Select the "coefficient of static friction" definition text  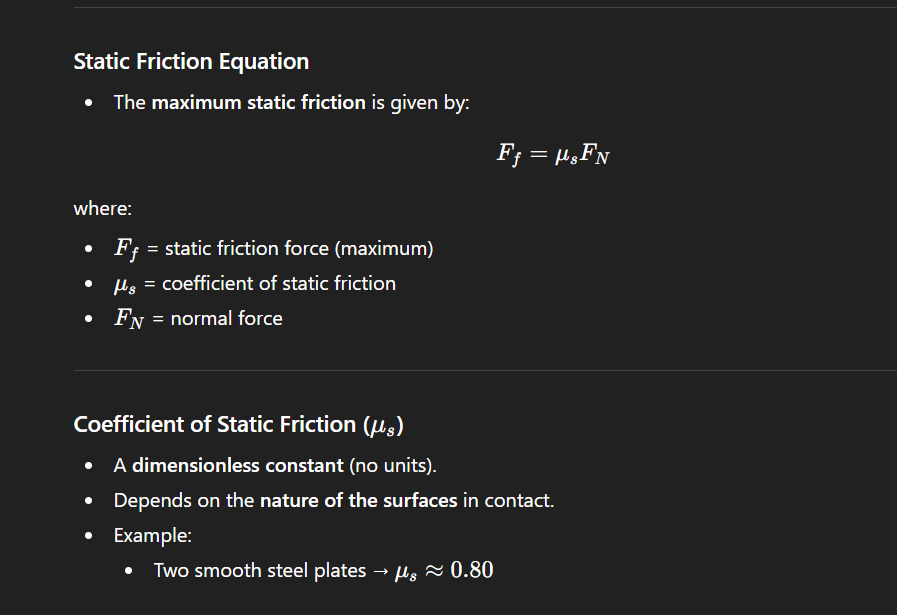(279, 284)
